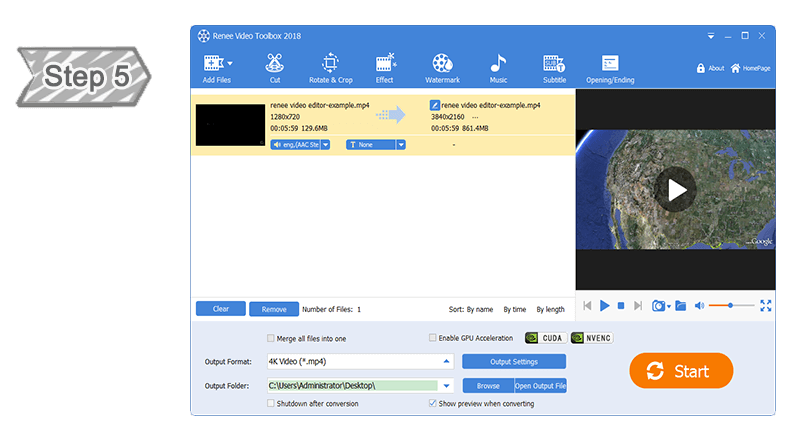Expand the Output Folder path dropdown
This screenshot has height=437, width=799.
[x=446, y=385]
